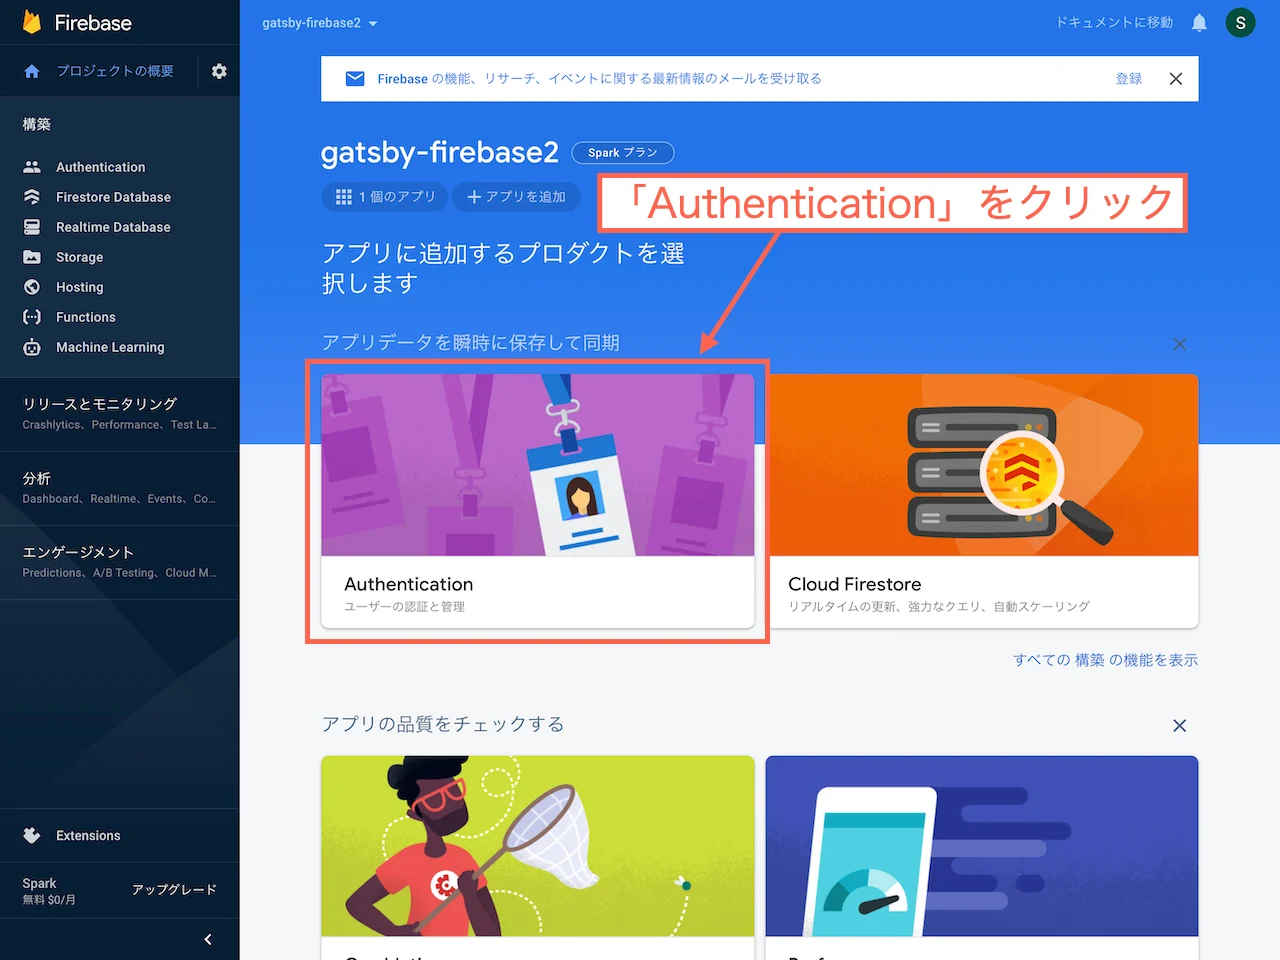Open the gatsby-firebase2 project dropdown
1280x960 pixels.
318,22
